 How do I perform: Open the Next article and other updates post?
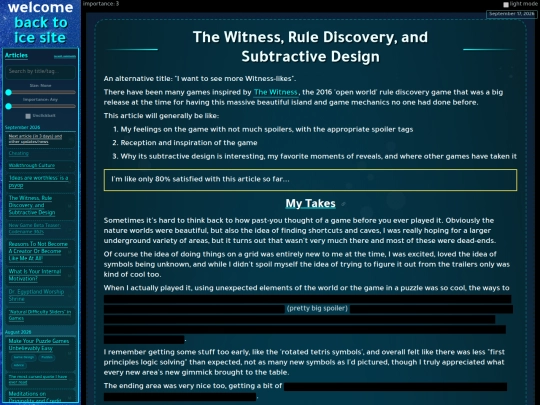click(35, 139)
